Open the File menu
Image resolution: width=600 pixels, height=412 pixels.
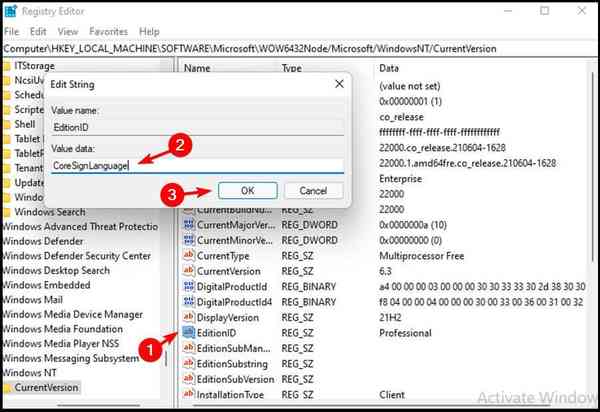pos(11,31)
